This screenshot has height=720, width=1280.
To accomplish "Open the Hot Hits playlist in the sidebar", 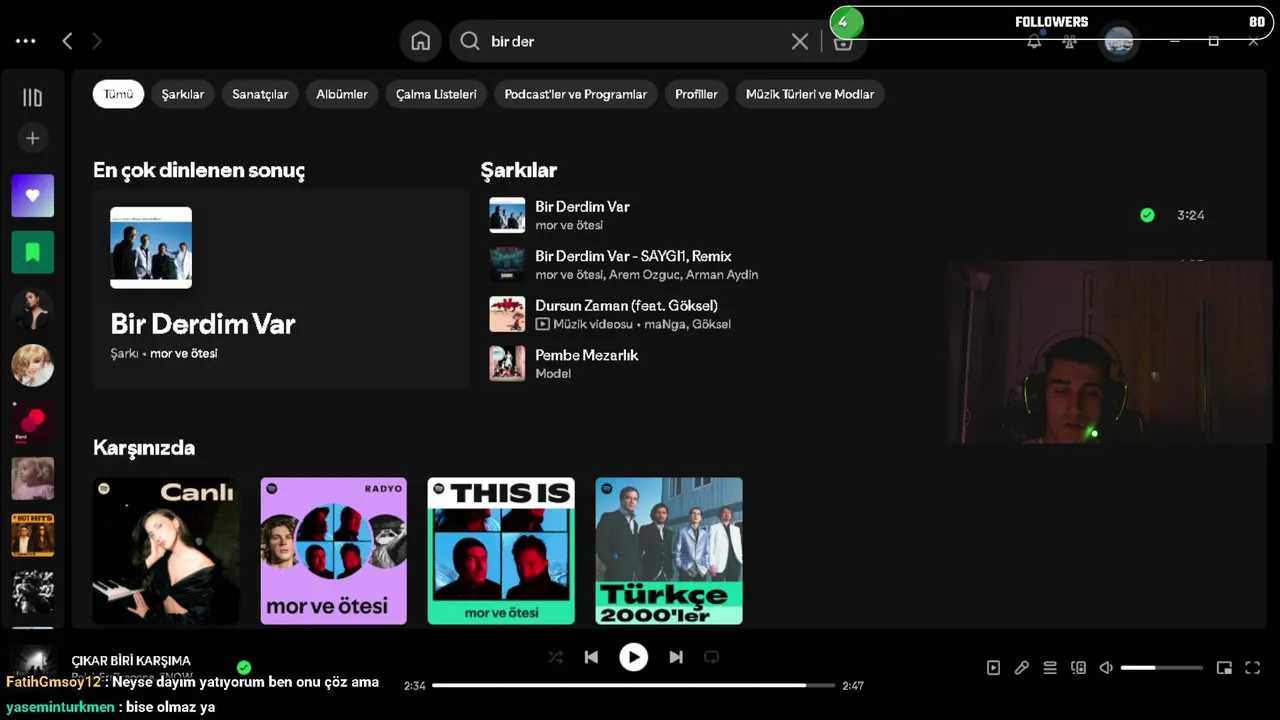I will tap(32, 535).
